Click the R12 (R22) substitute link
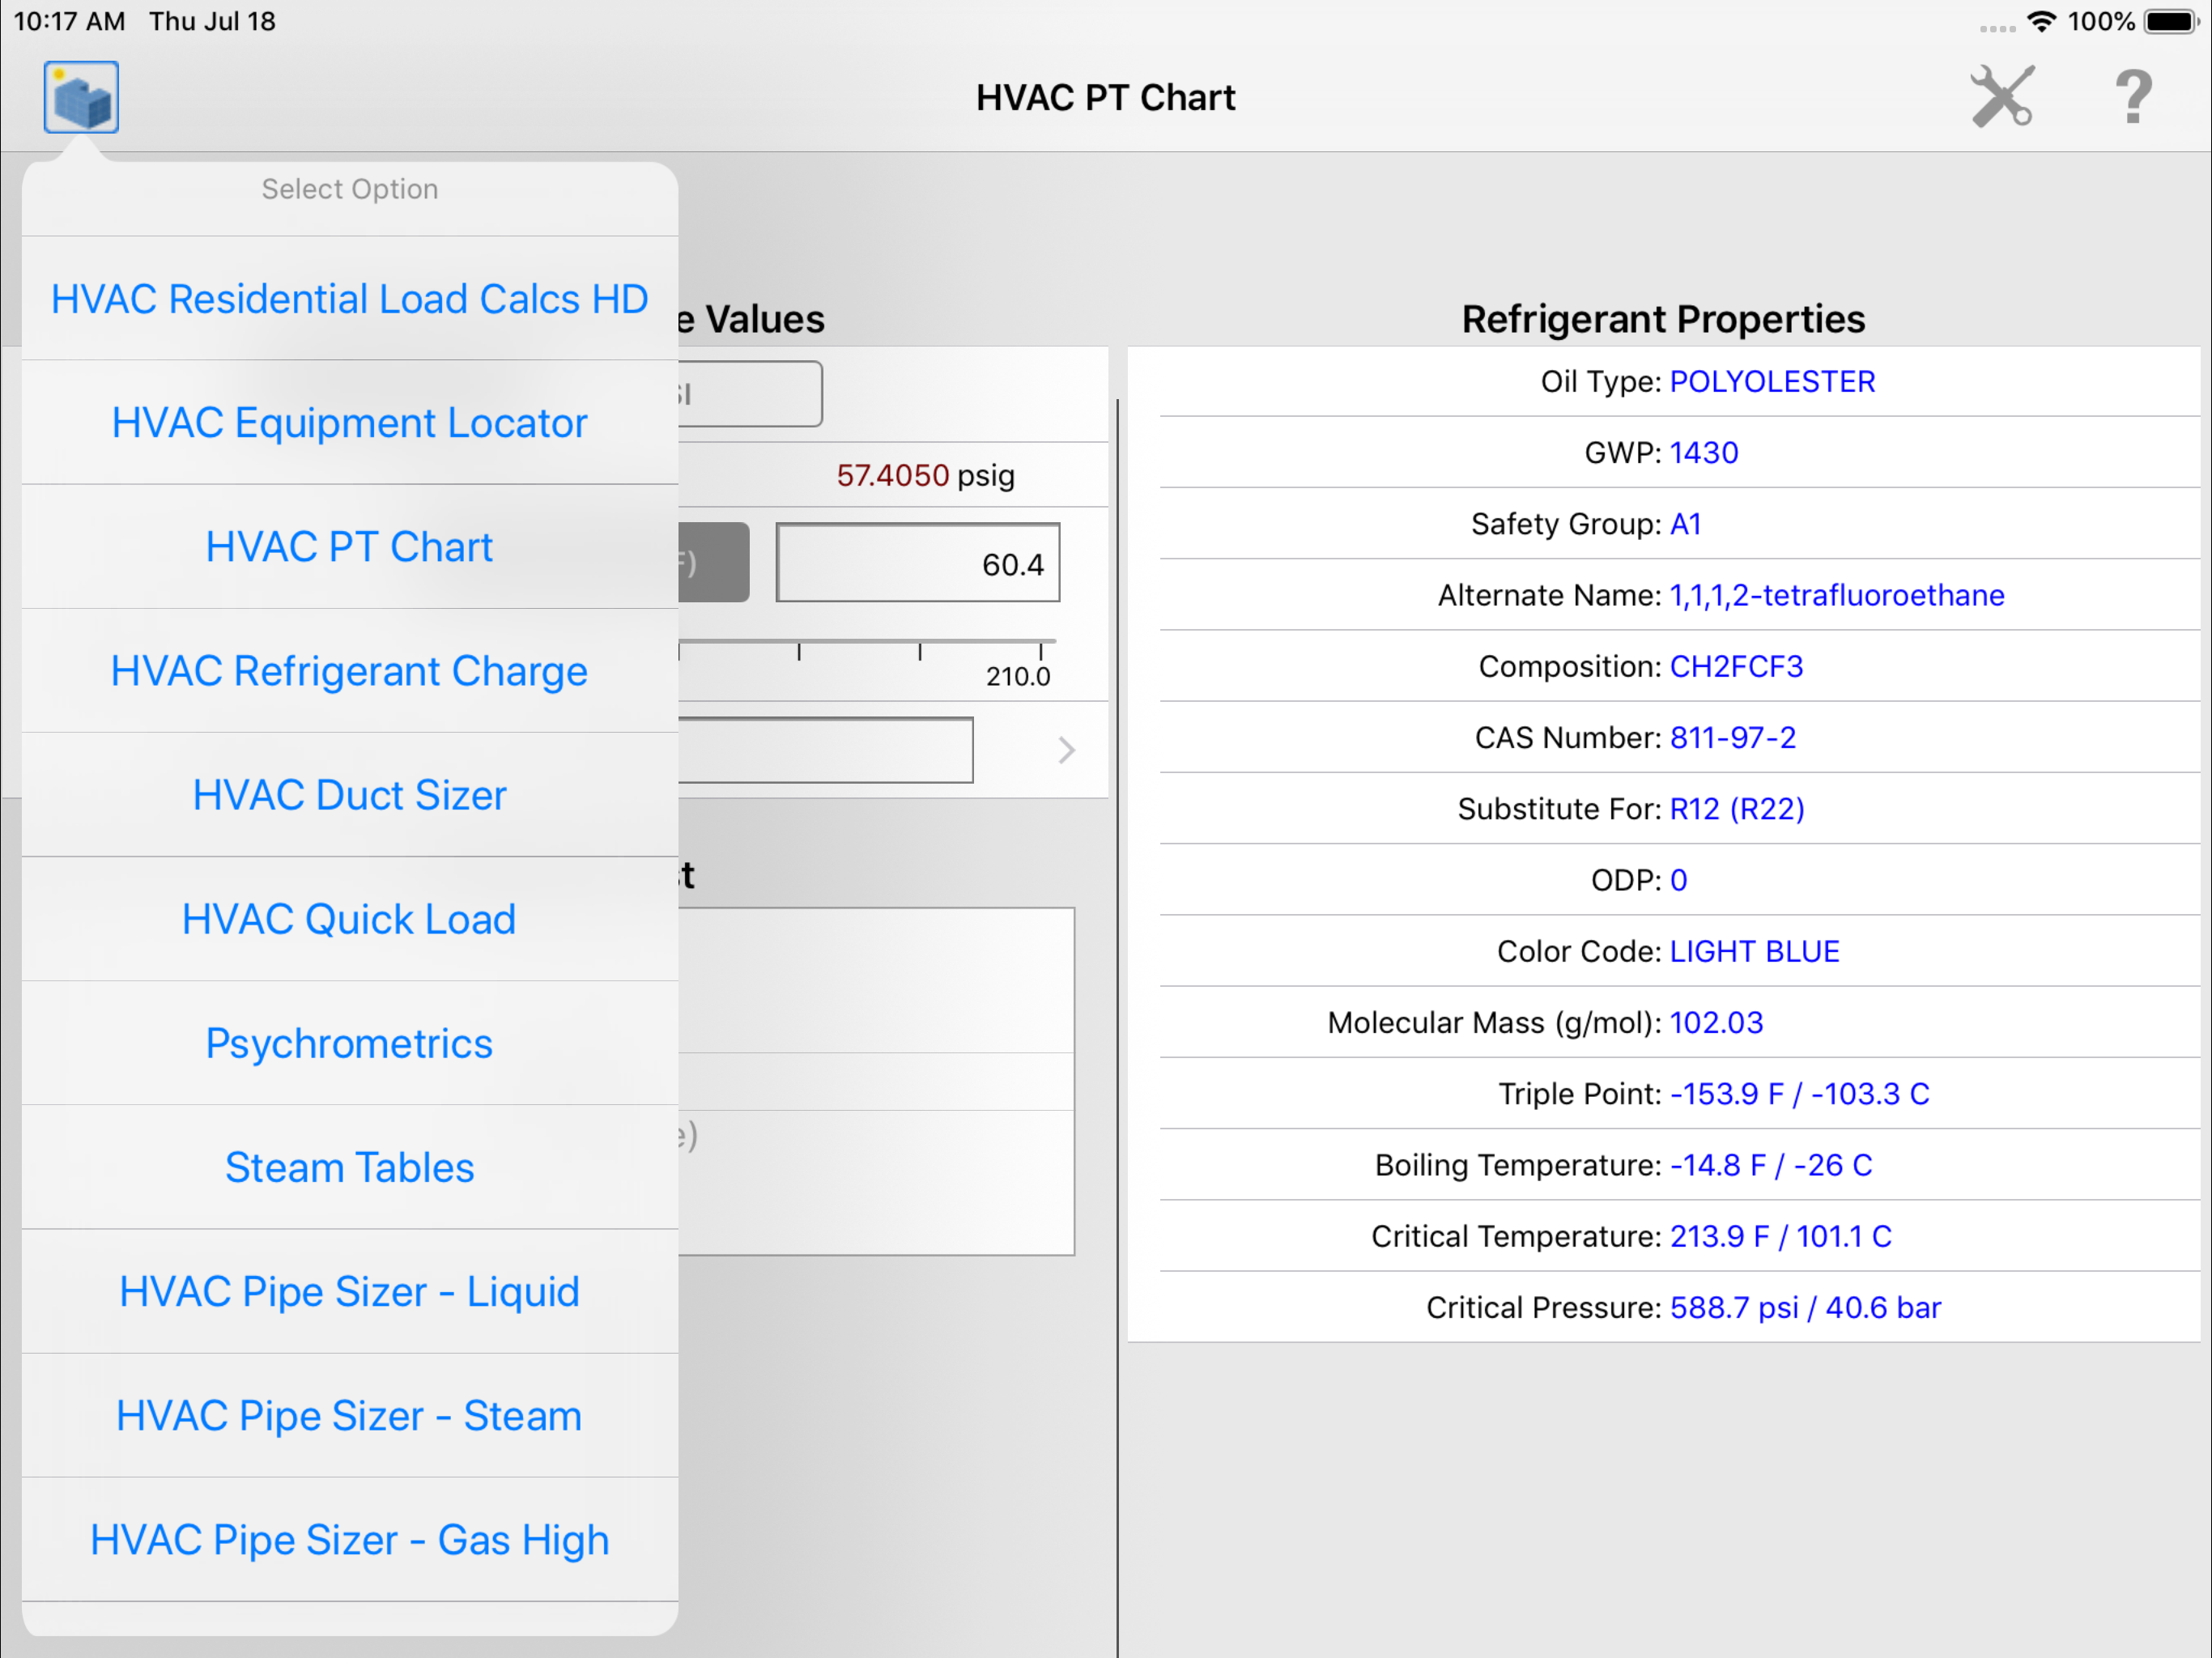 pyautogui.click(x=1736, y=809)
